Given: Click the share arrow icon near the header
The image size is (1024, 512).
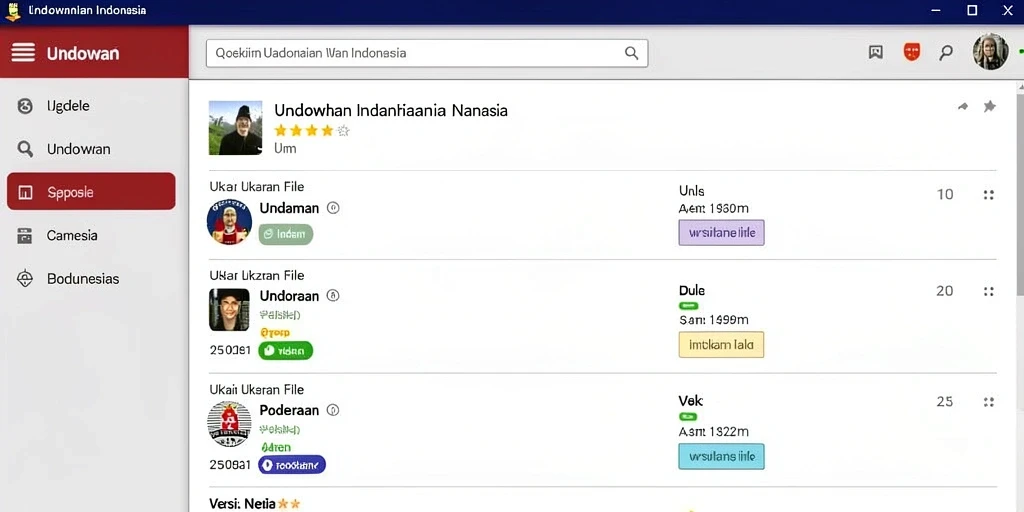Looking at the screenshot, I should (x=963, y=106).
